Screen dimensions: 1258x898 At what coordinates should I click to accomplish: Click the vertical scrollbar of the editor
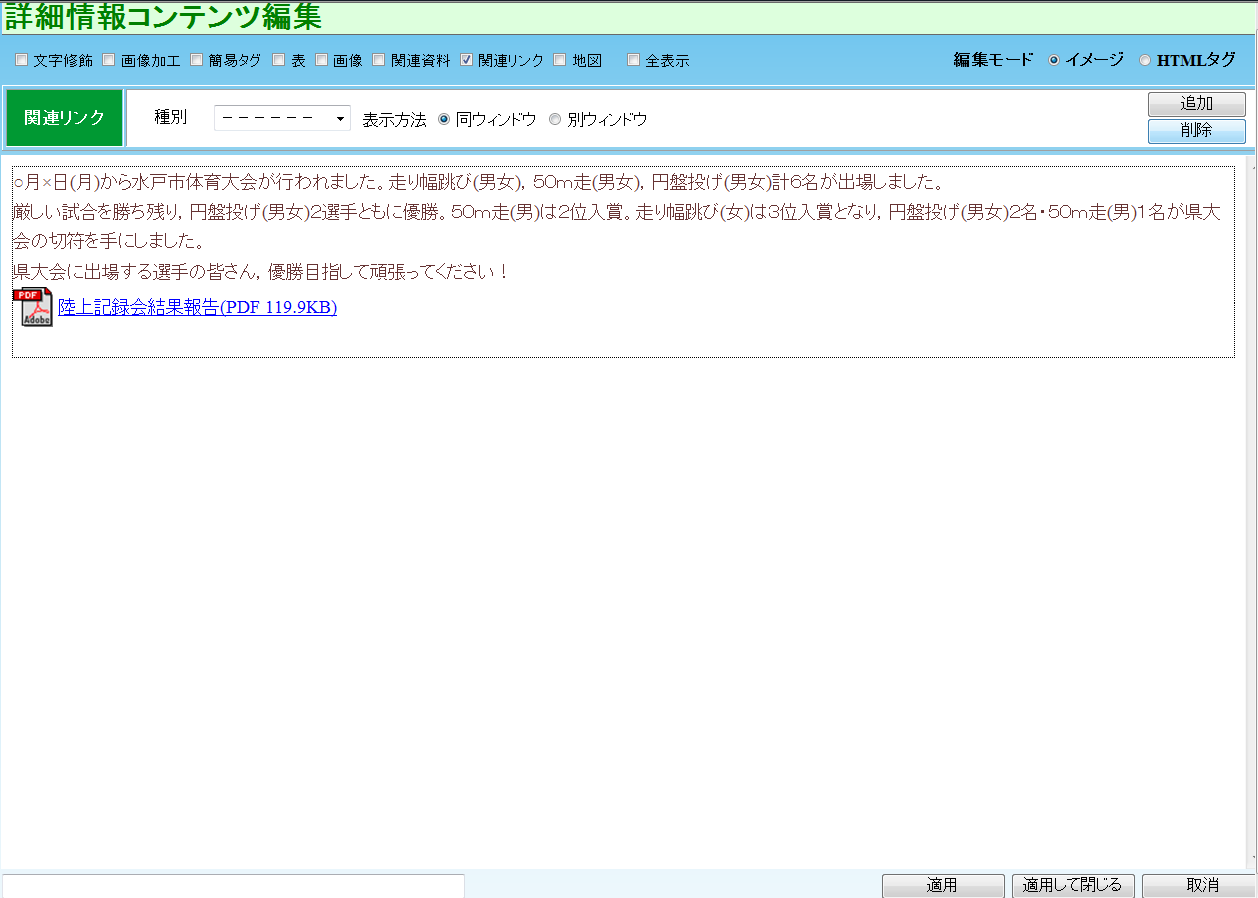click(x=1250, y=510)
